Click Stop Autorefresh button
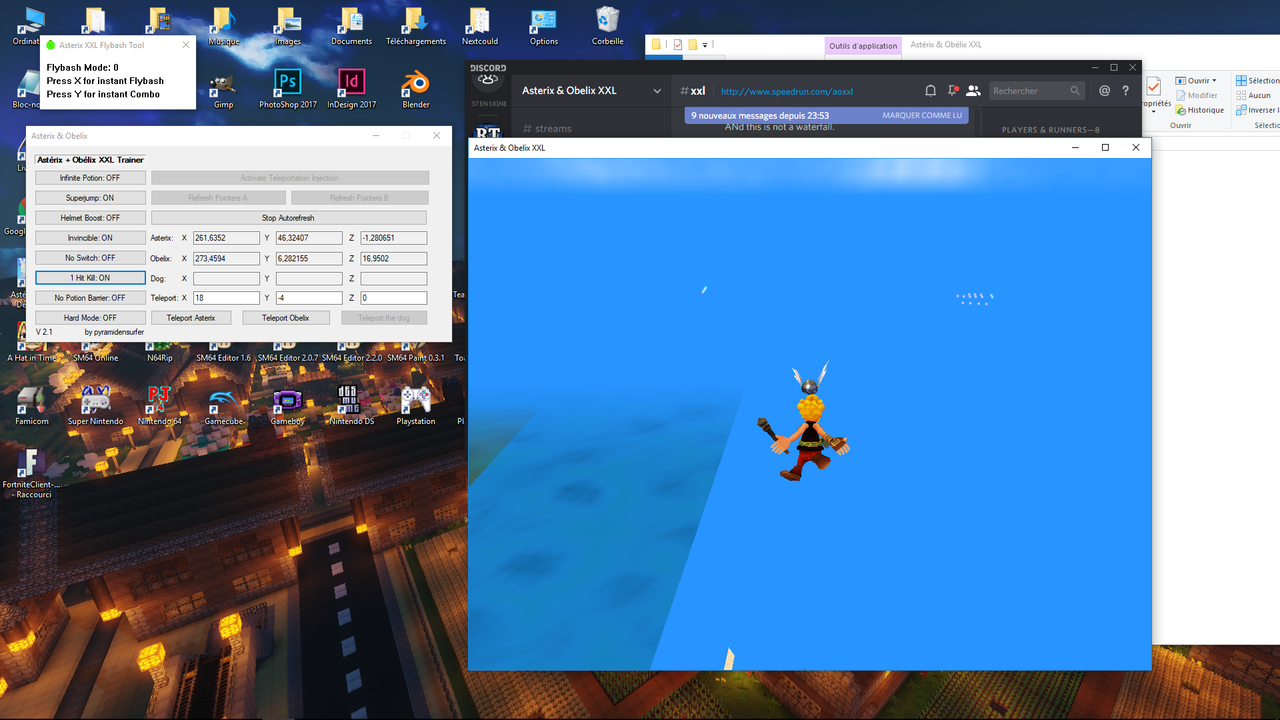Screen dimensions: 1280x720 tap(288, 218)
